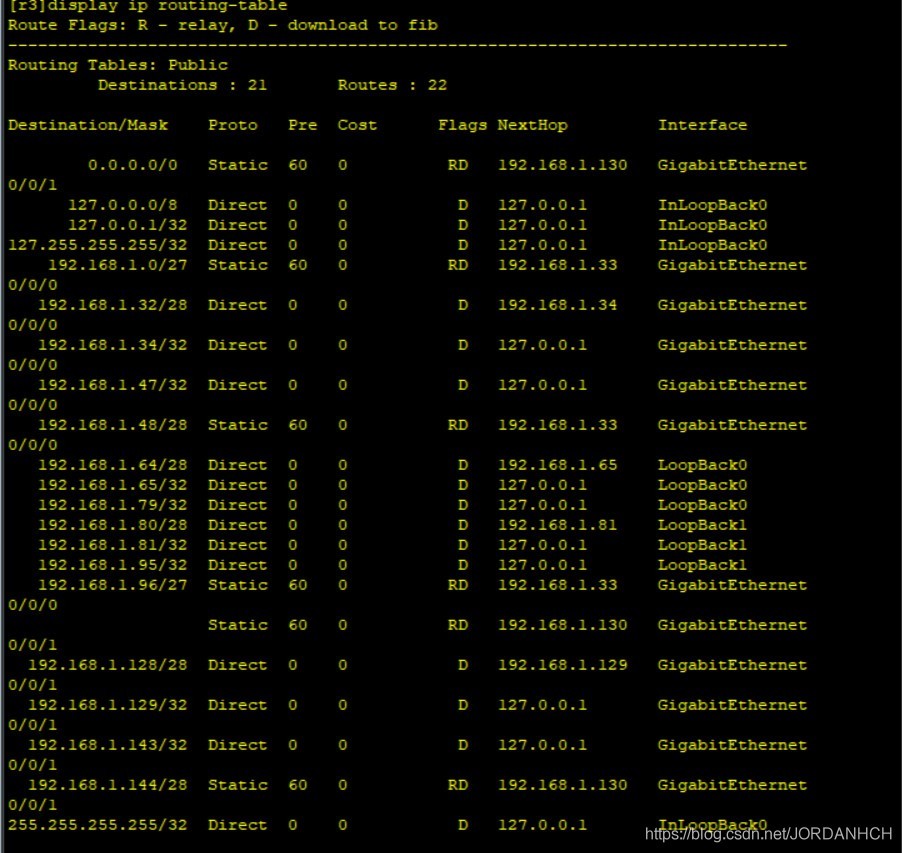This screenshot has width=902, height=853.
Task: Select destination 192.168.1.34/32
Action: point(113,345)
